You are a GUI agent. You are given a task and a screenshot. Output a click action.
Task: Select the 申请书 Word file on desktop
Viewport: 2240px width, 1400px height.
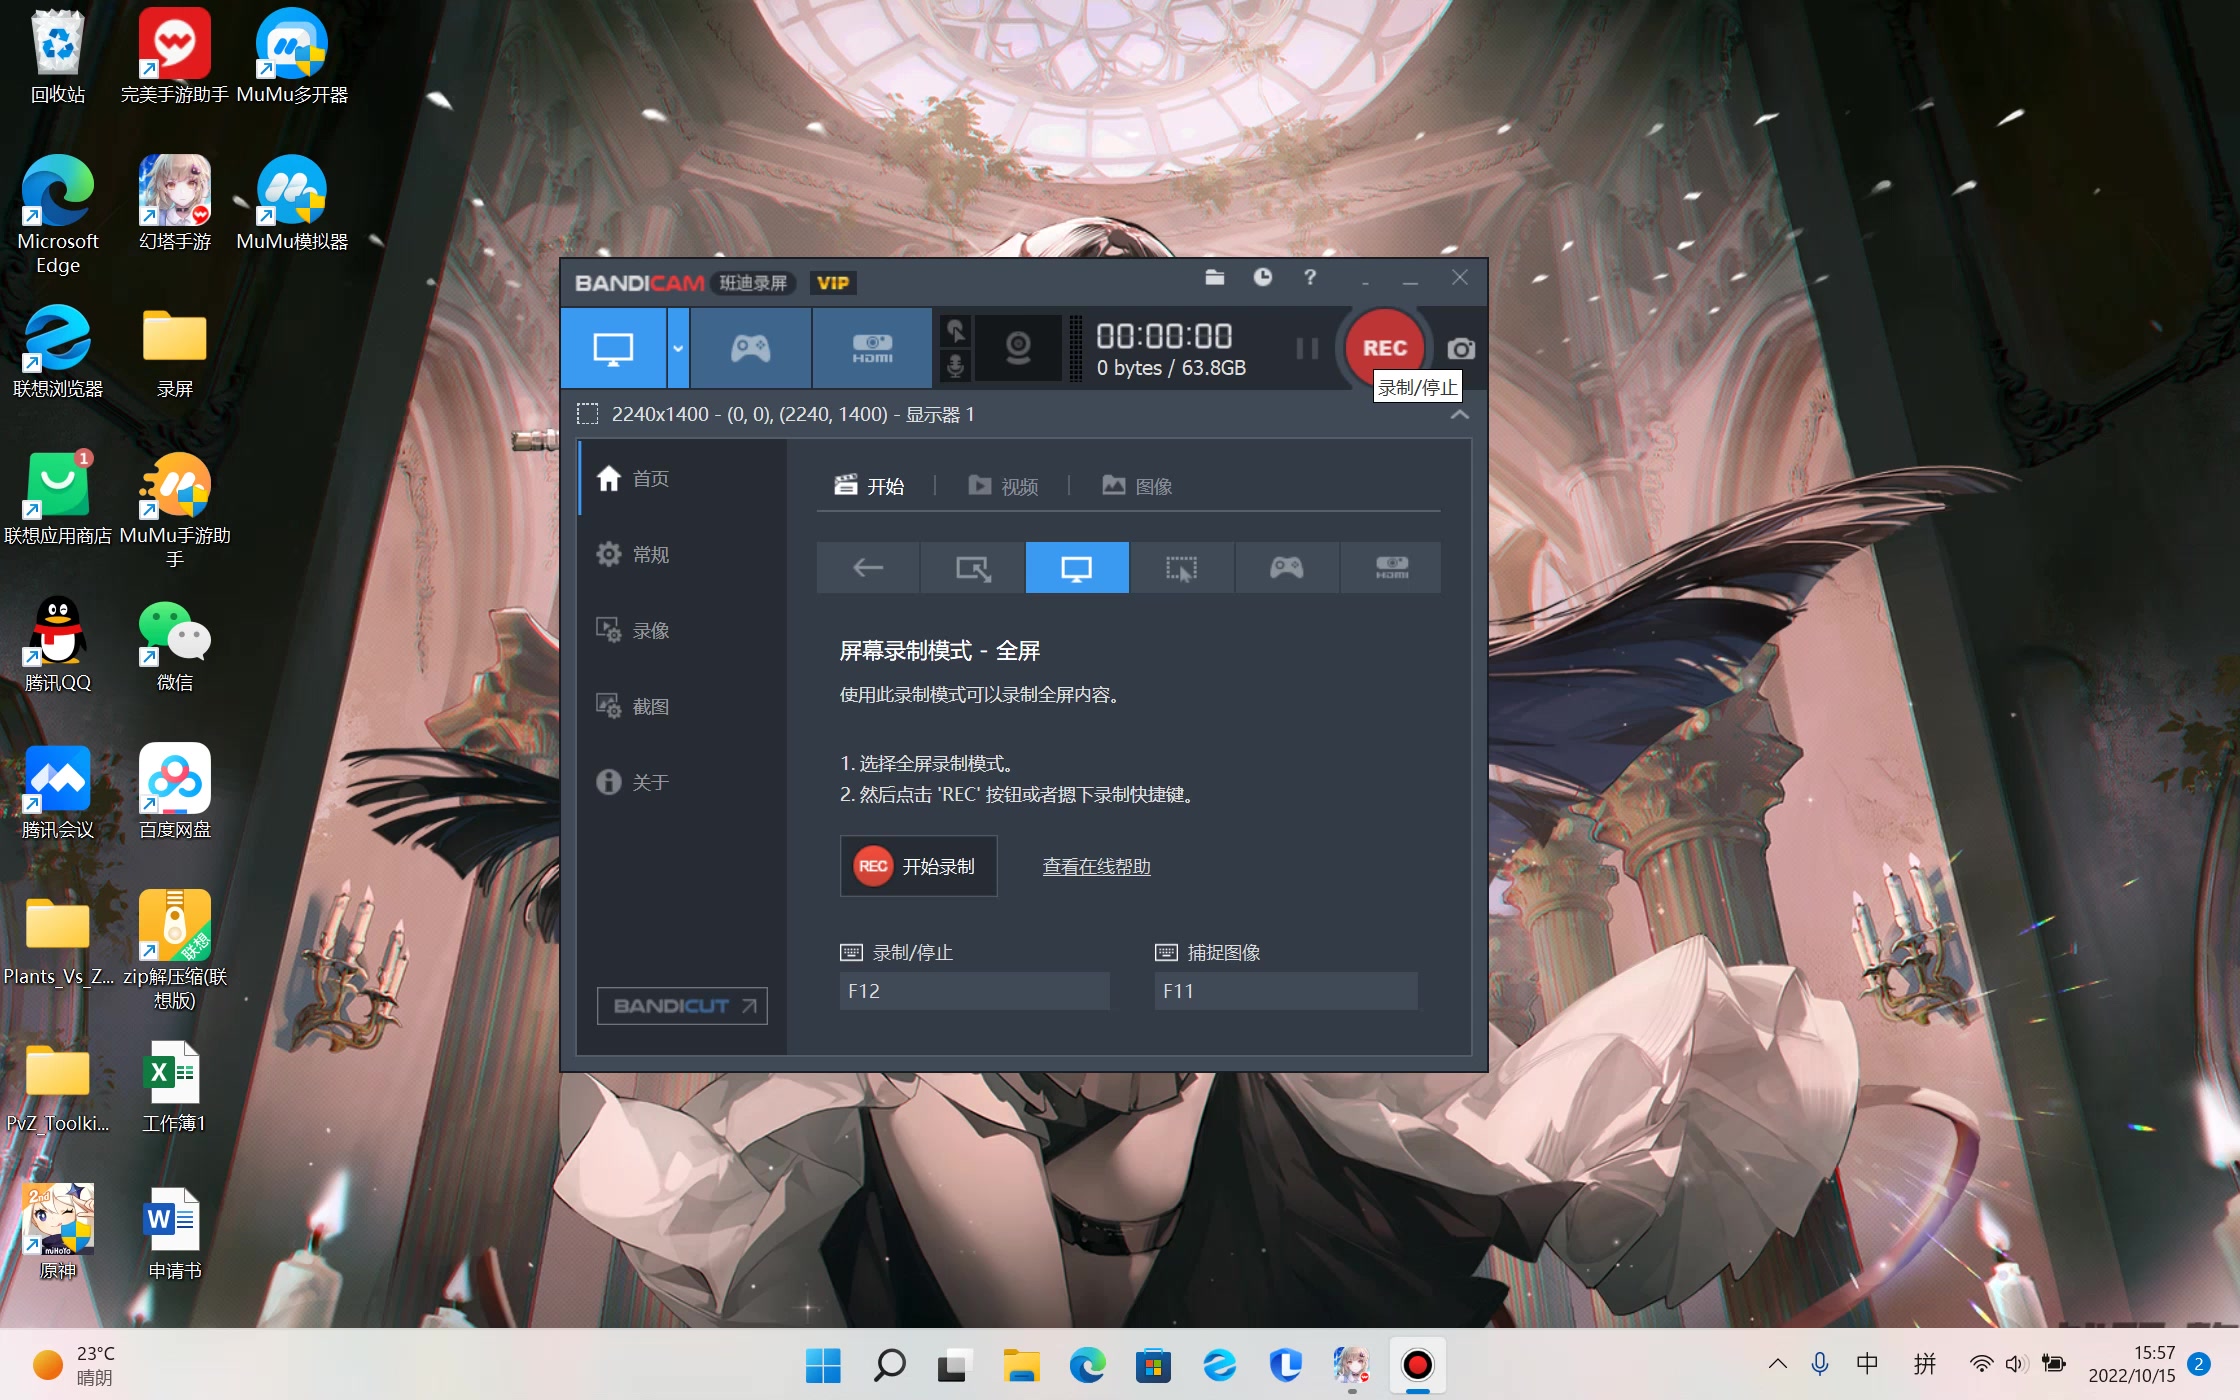[175, 1233]
